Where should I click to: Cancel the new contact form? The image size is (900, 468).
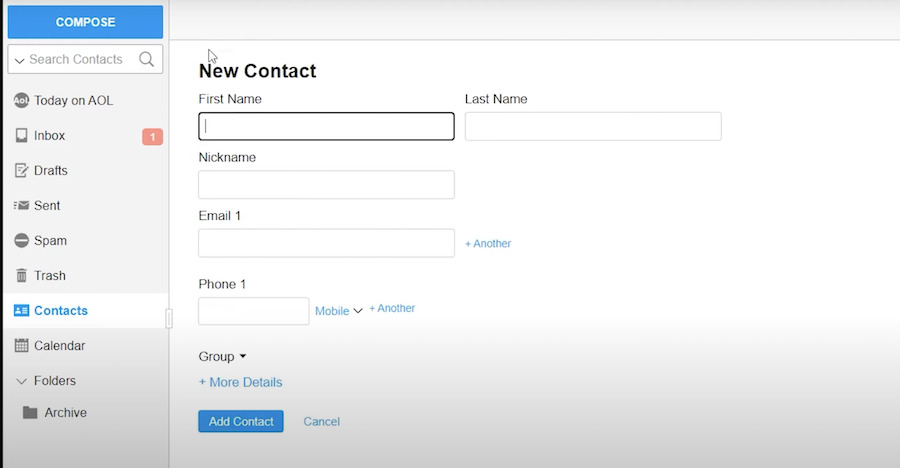pyautogui.click(x=321, y=421)
